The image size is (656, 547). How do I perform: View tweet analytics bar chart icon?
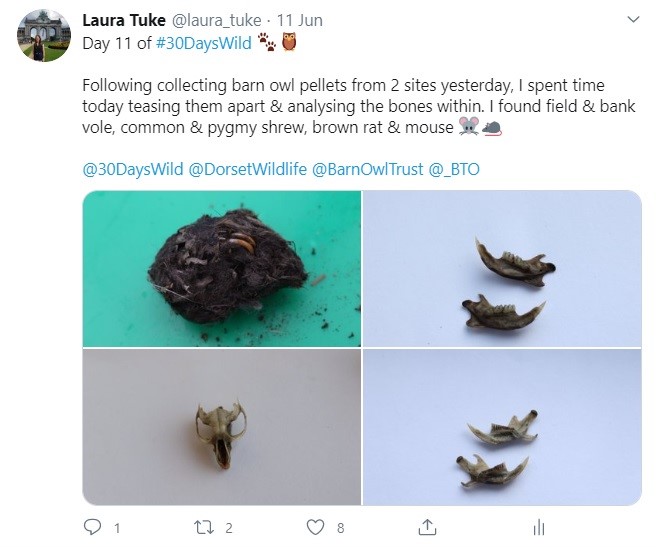click(538, 526)
